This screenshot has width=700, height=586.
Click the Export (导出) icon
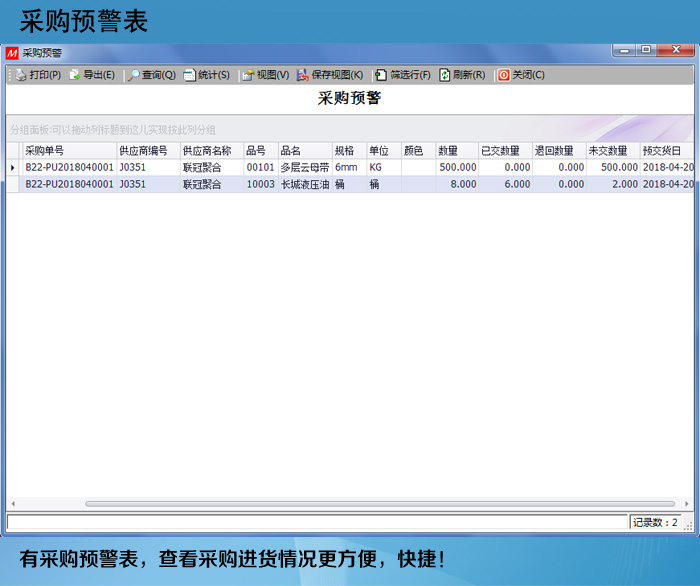tap(75, 75)
